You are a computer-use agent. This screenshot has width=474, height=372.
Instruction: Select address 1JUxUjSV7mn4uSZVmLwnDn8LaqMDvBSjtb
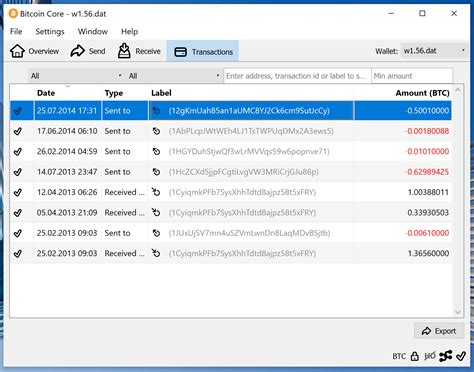coord(249,233)
